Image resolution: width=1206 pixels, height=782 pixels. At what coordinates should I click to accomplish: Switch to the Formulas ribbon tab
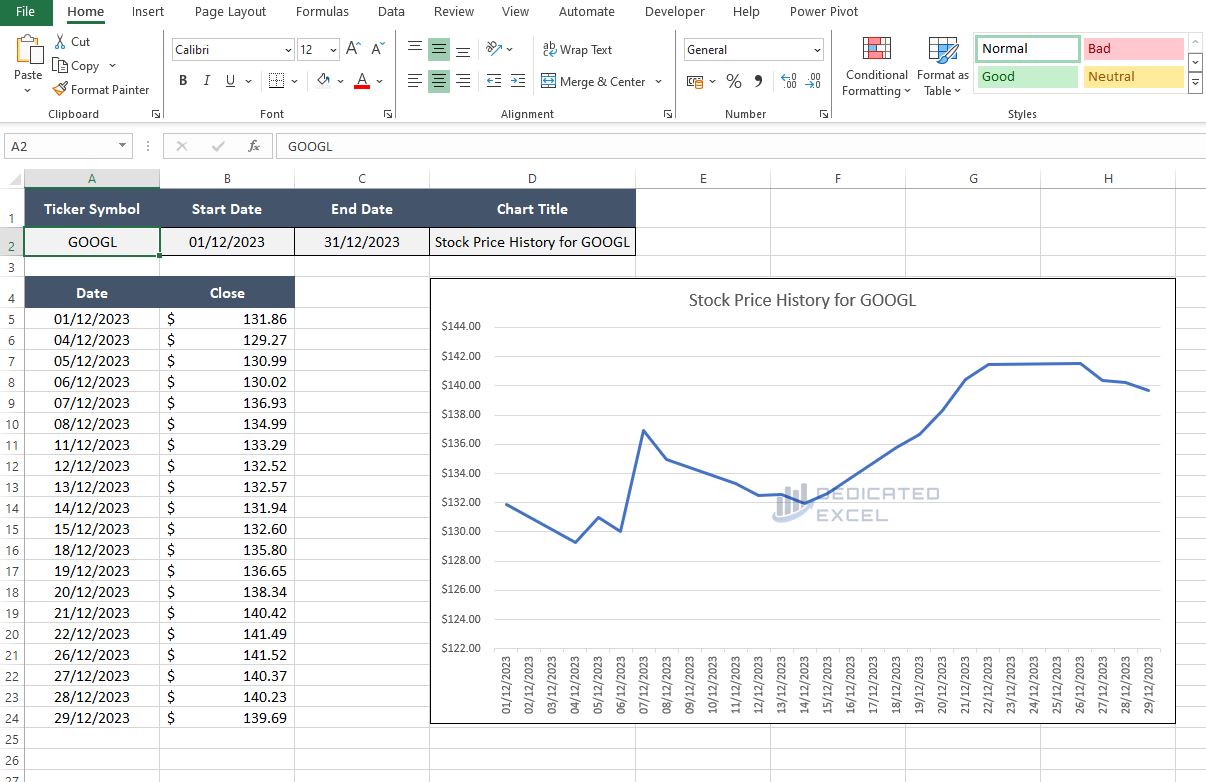(322, 12)
